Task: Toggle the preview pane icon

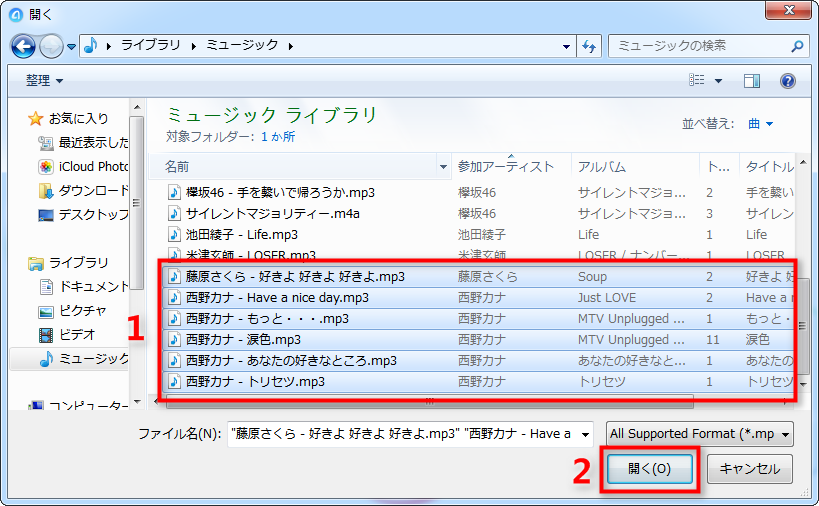Action: [752, 80]
